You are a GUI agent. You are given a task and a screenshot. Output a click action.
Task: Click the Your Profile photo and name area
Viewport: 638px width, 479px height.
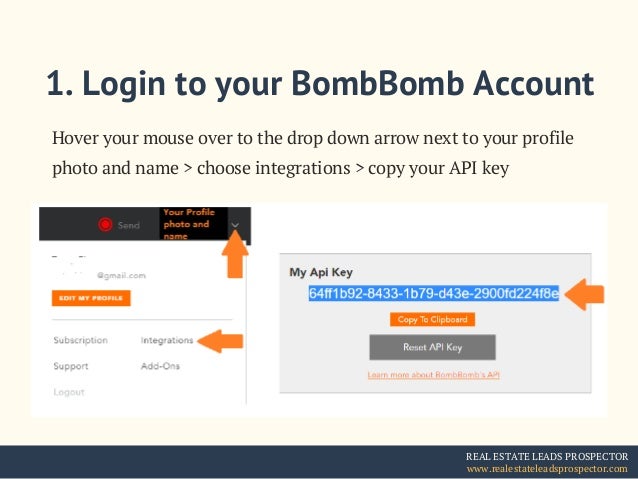pos(194,224)
